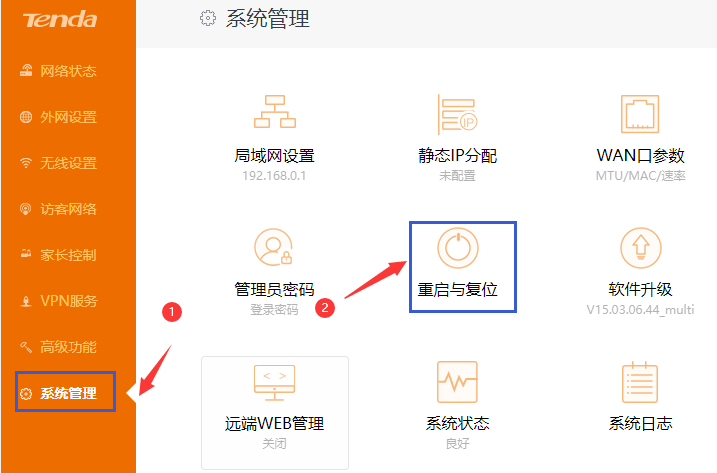Click the MTU/MAC/速率 subtitle
The height and width of the screenshot is (473, 717).
click(640, 176)
